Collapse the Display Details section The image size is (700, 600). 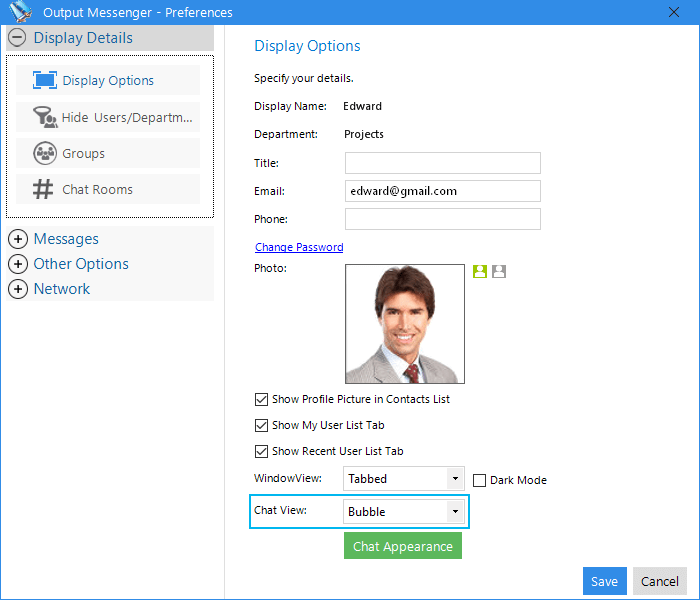[x=17, y=38]
